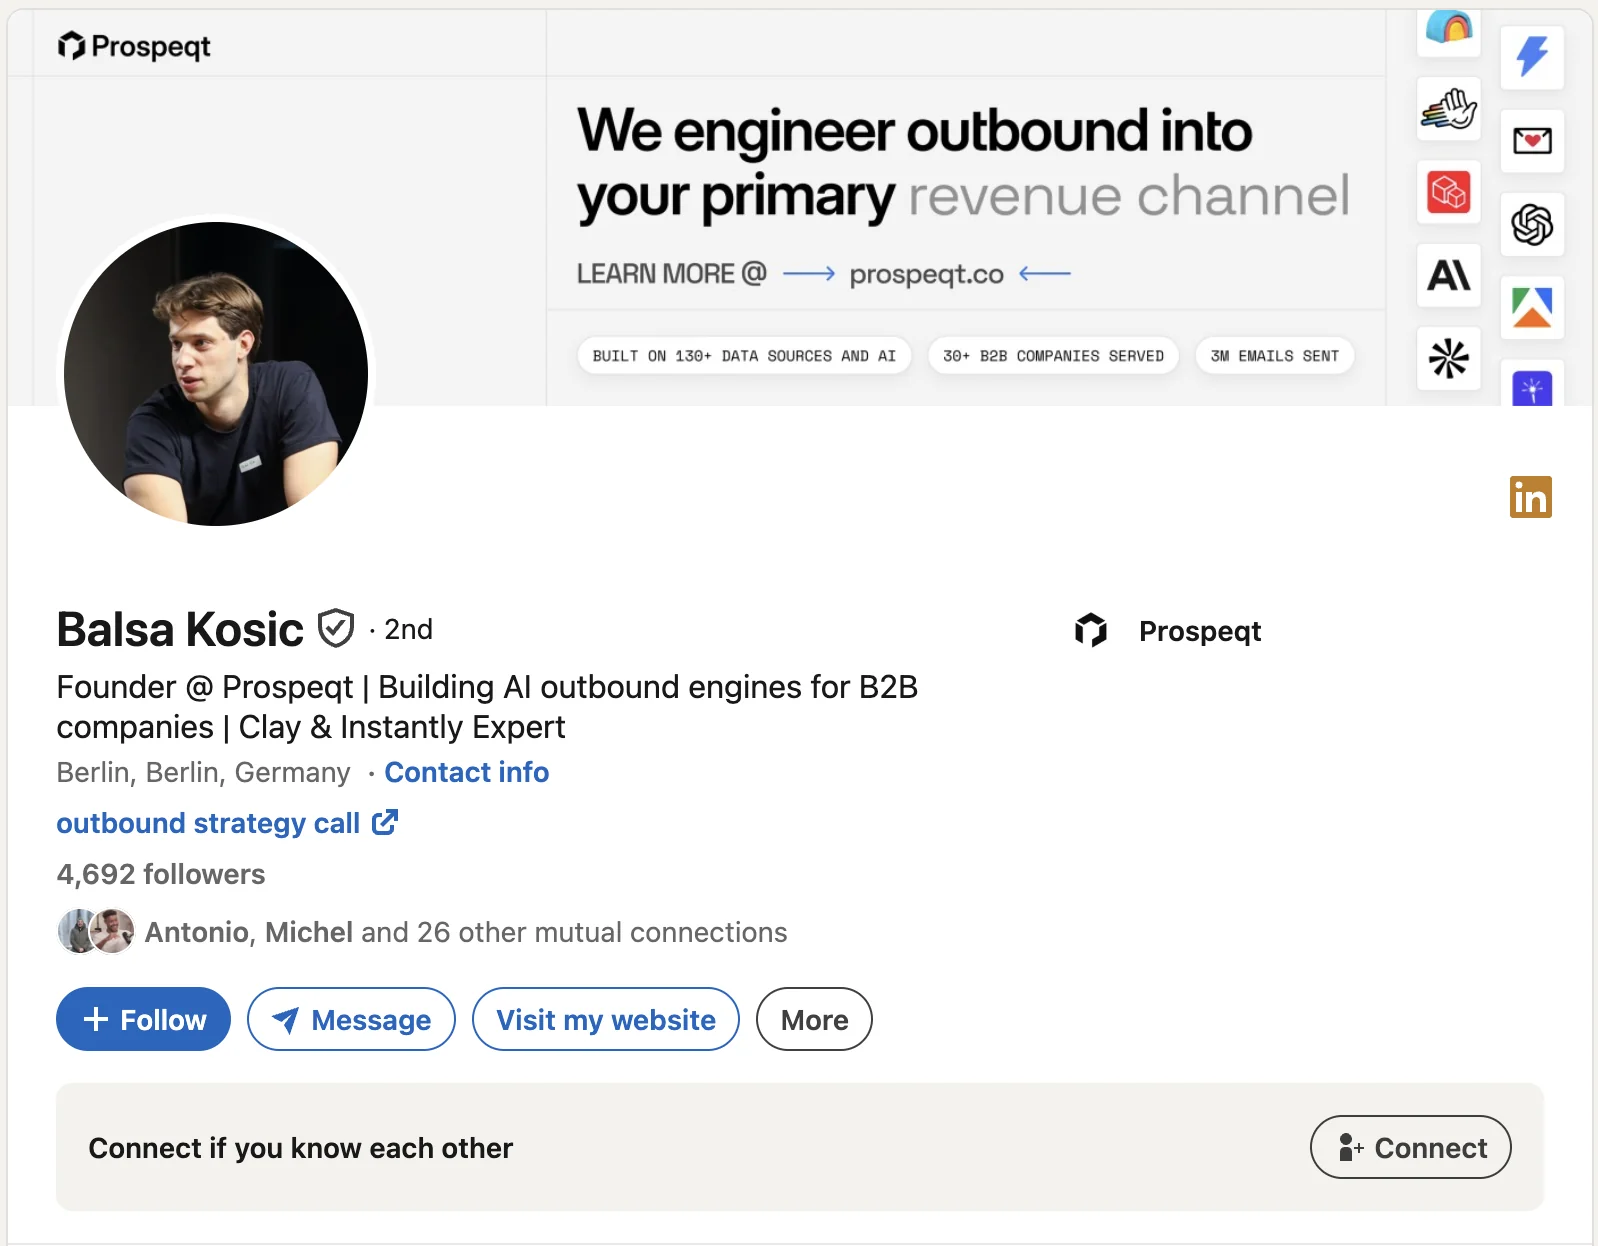The image size is (1598, 1246).
Task: Open the outbound strategy call link
Action: tap(208, 823)
